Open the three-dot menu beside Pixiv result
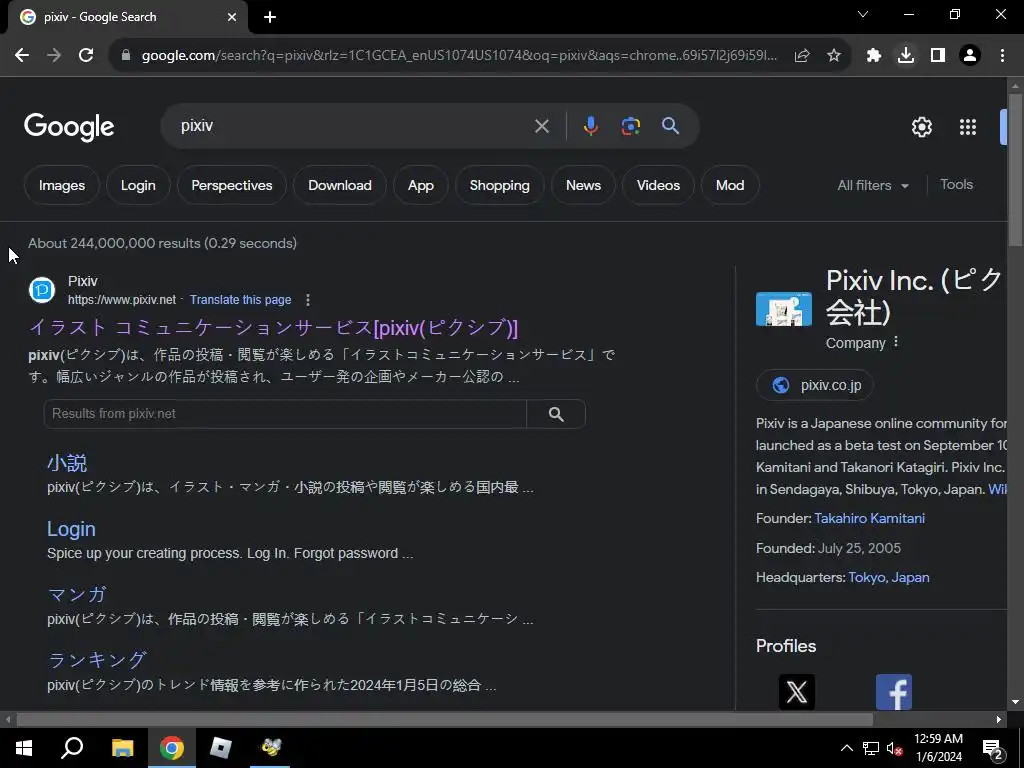Screen dimensions: 1024x768 coord(308,300)
